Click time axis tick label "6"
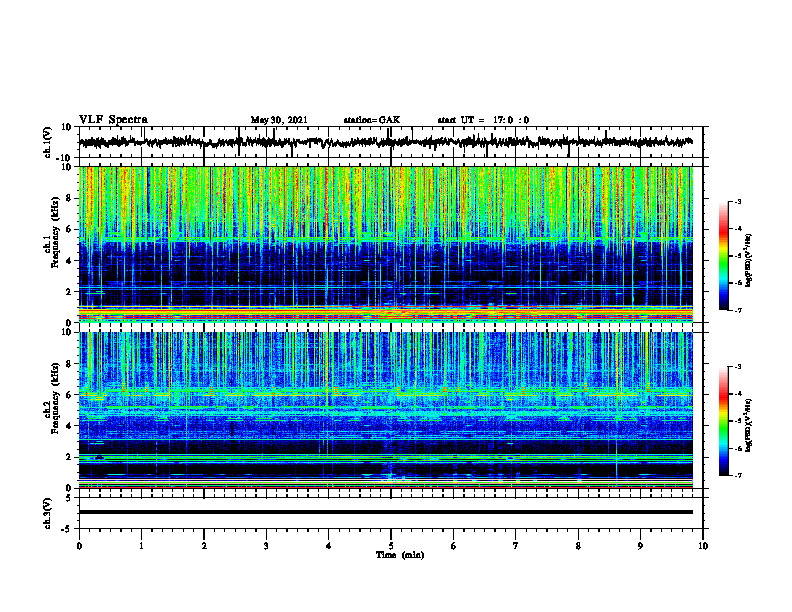Viewport: 792px width, 612px height. pos(454,546)
